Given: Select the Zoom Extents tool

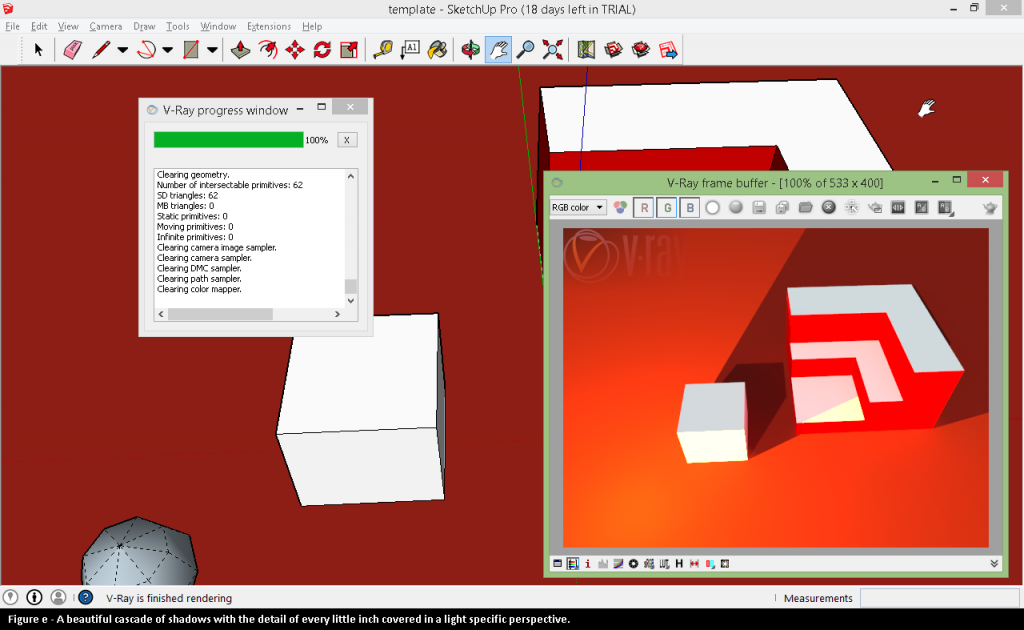Looking at the screenshot, I should [551, 49].
